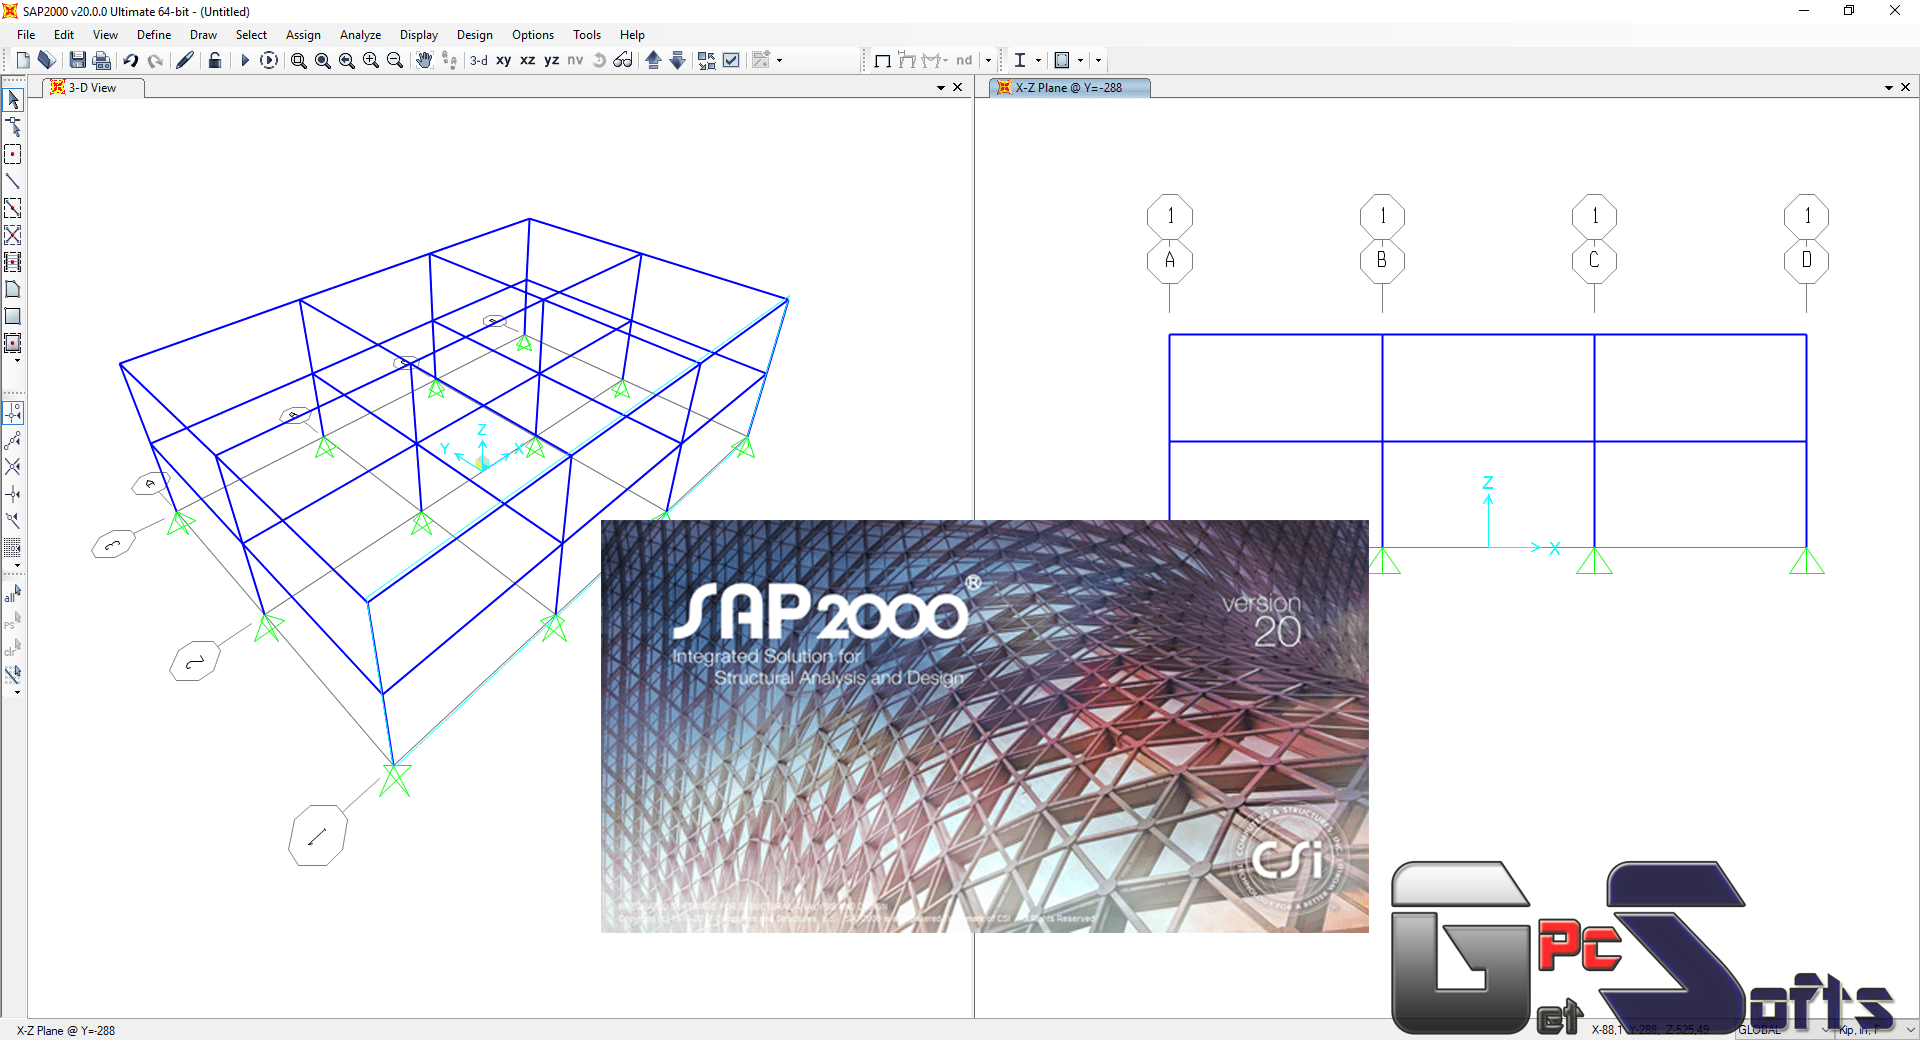
Task: Activate rubber band zoom tool
Action: pyautogui.click(x=299, y=60)
